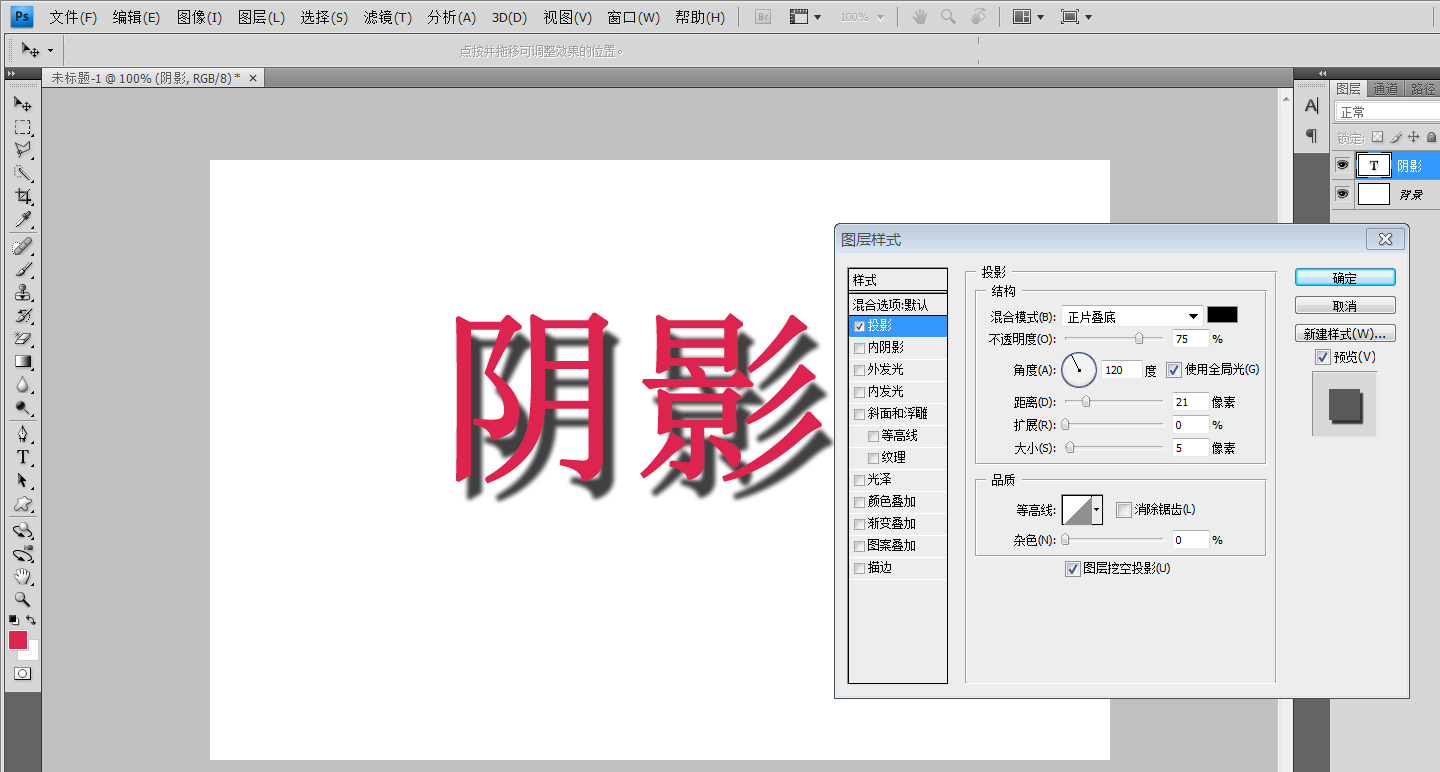Image resolution: width=1440 pixels, height=772 pixels.
Task: Select the Eraser tool
Action: pyautogui.click(x=22, y=338)
